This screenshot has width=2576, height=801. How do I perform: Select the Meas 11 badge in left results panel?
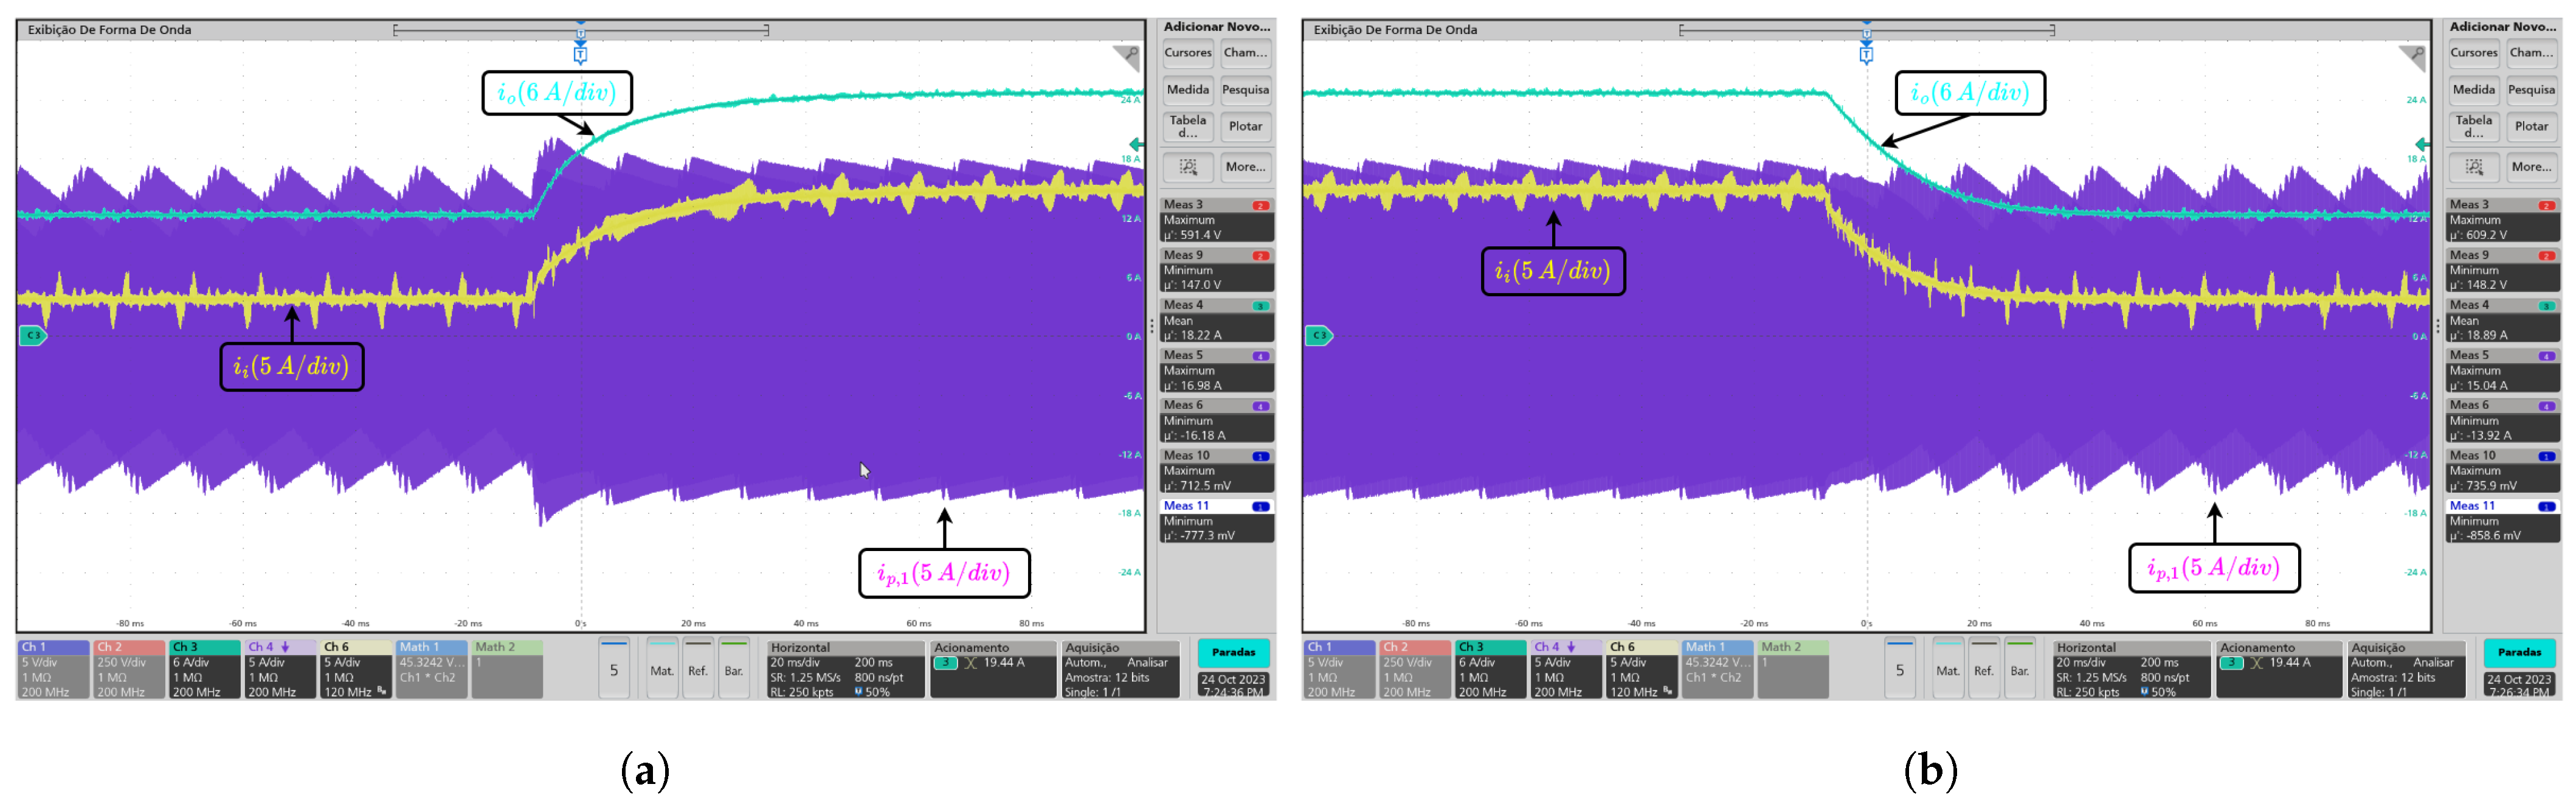click(x=1216, y=520)
